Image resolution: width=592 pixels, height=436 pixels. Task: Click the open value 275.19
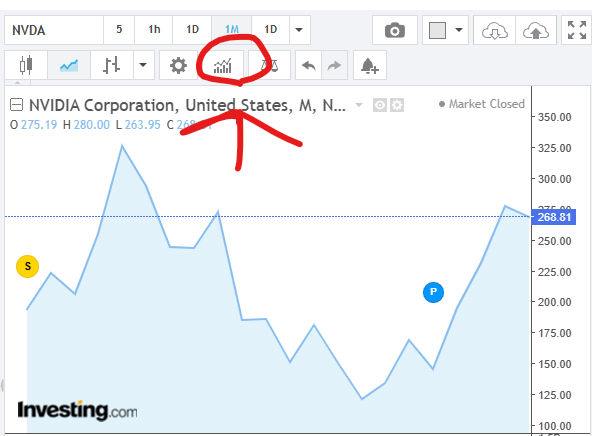39,125
